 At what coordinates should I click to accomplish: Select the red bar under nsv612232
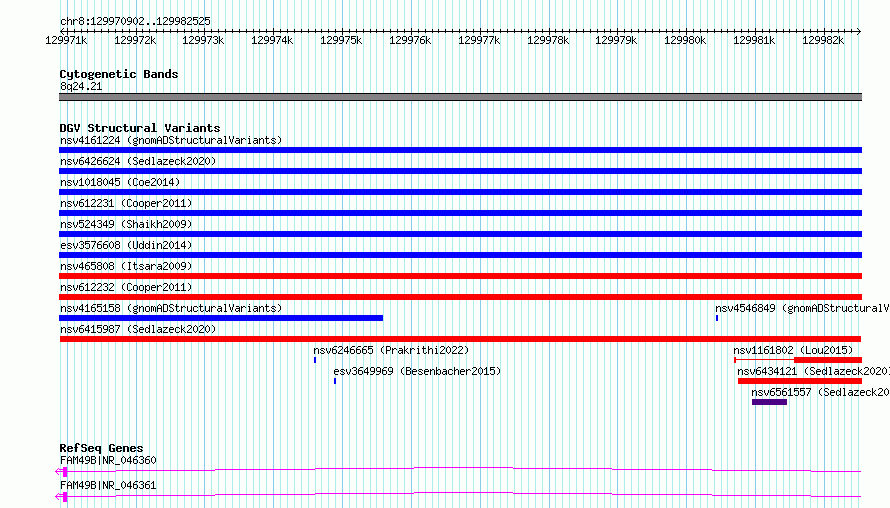(x=460, y=297)
